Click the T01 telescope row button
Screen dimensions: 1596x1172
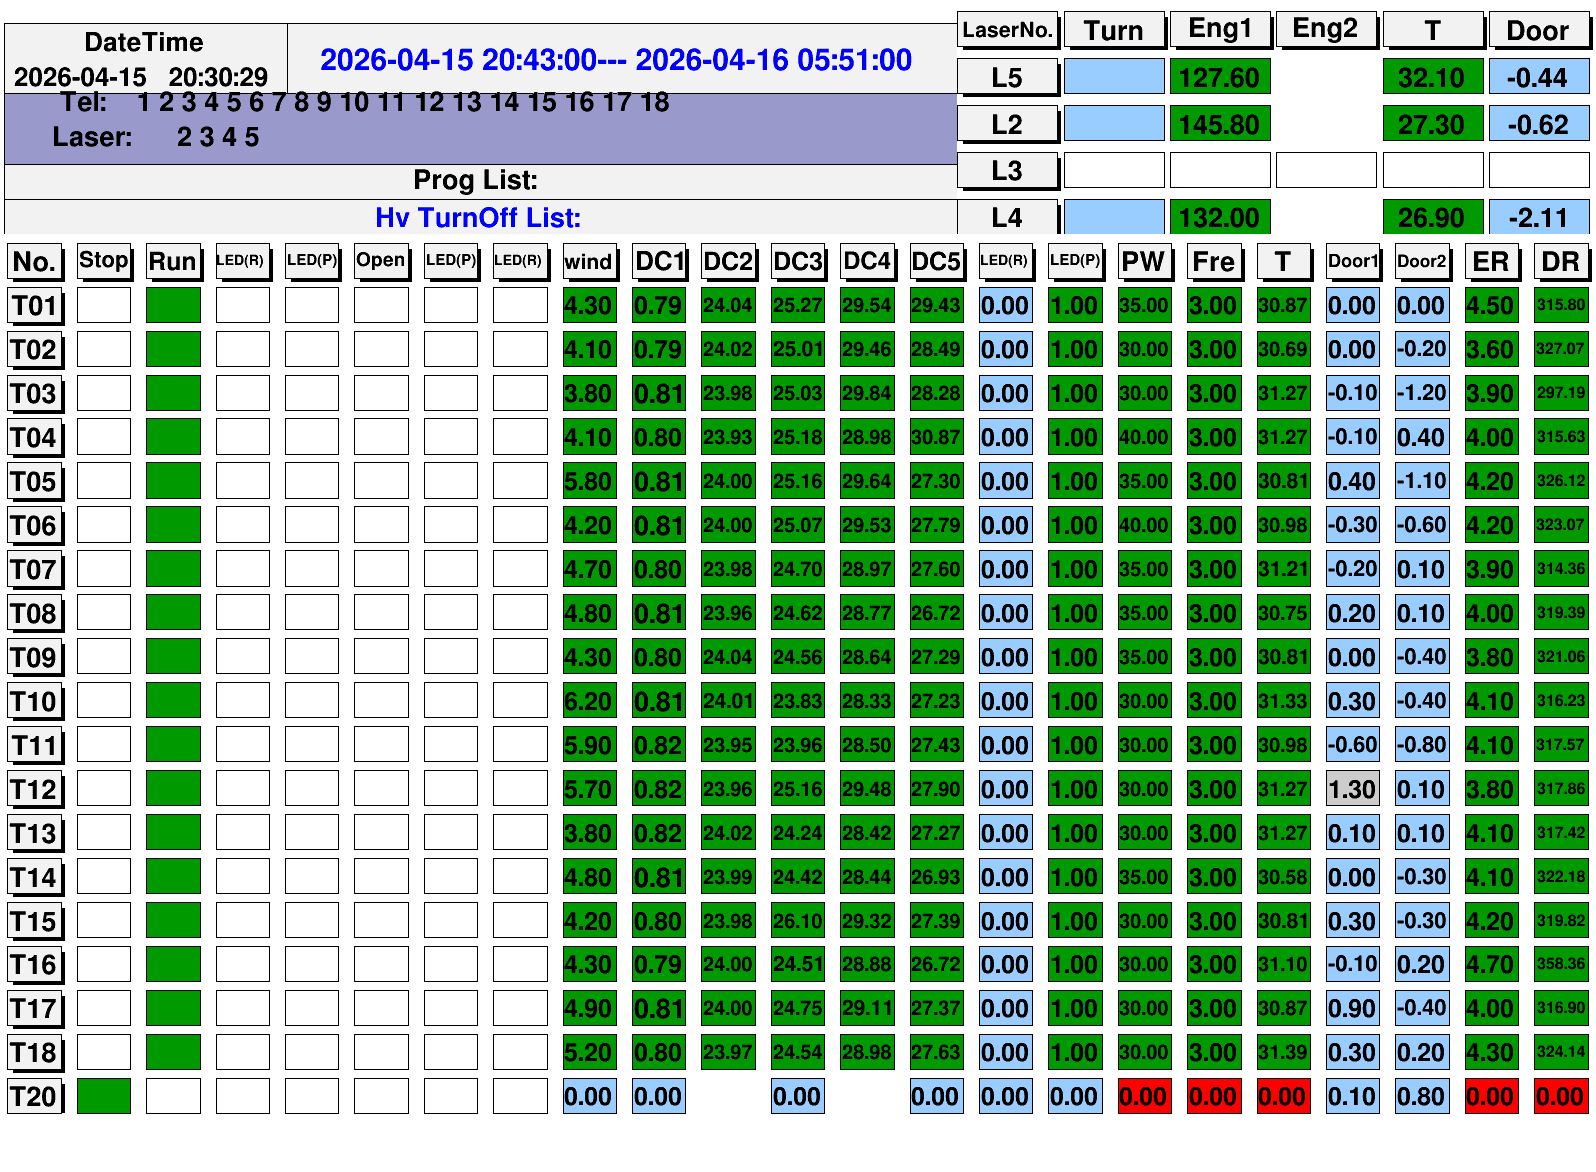click(x=35, y=306)
